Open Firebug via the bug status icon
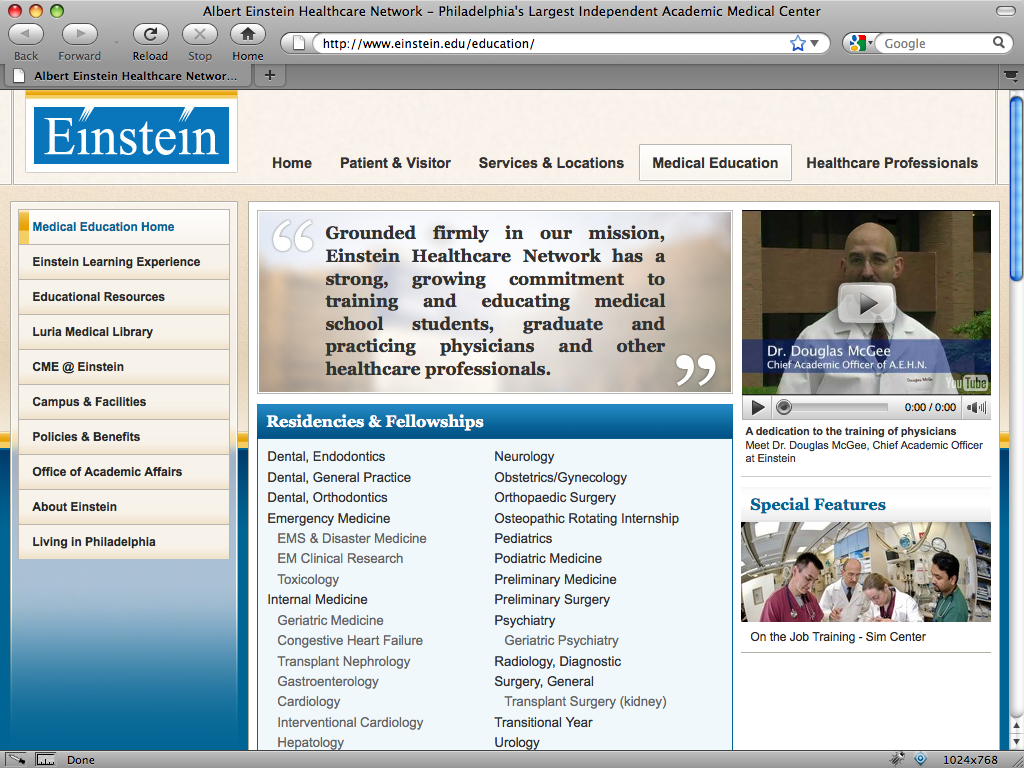Image resolution: width=1024 pixels, height=768 pixels. (x=898, y=759)
